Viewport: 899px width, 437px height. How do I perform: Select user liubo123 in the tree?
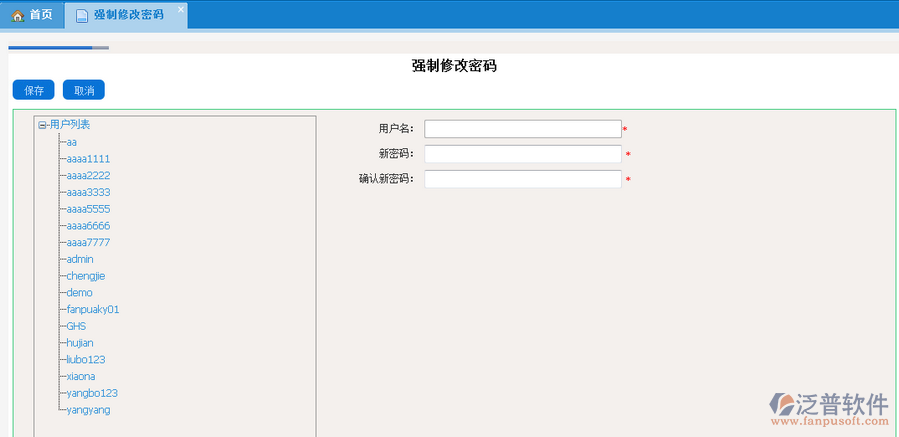tap(86, 360)
